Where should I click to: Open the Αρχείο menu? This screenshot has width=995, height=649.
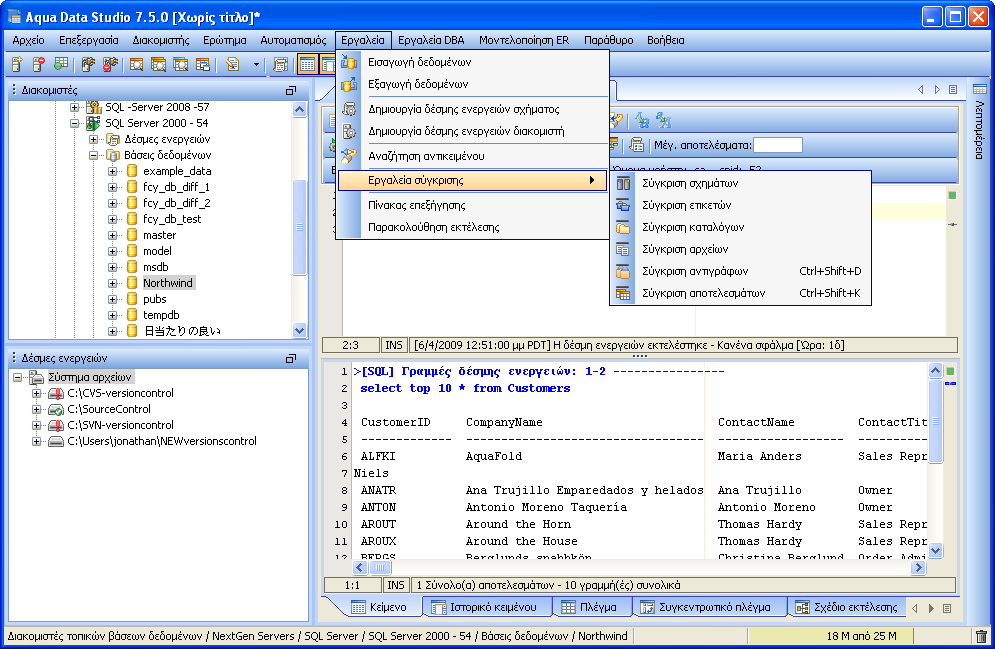coord(29,40)
